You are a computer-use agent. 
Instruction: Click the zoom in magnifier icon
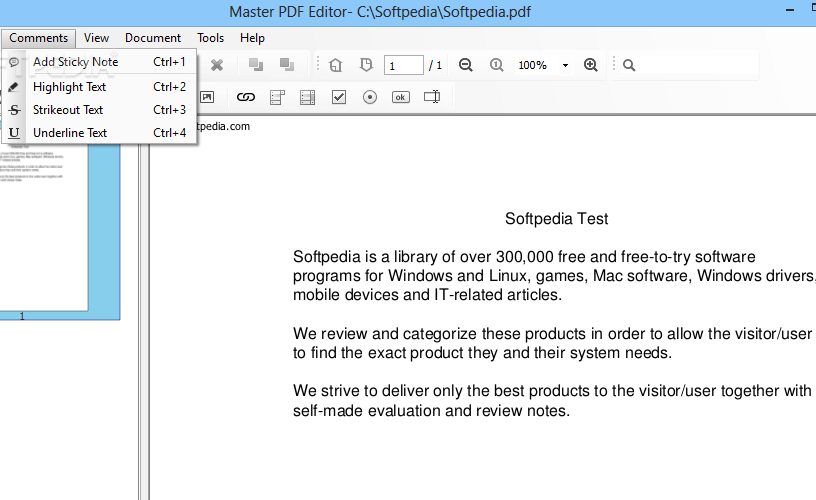pyautogui.click(x=591, y=65)
